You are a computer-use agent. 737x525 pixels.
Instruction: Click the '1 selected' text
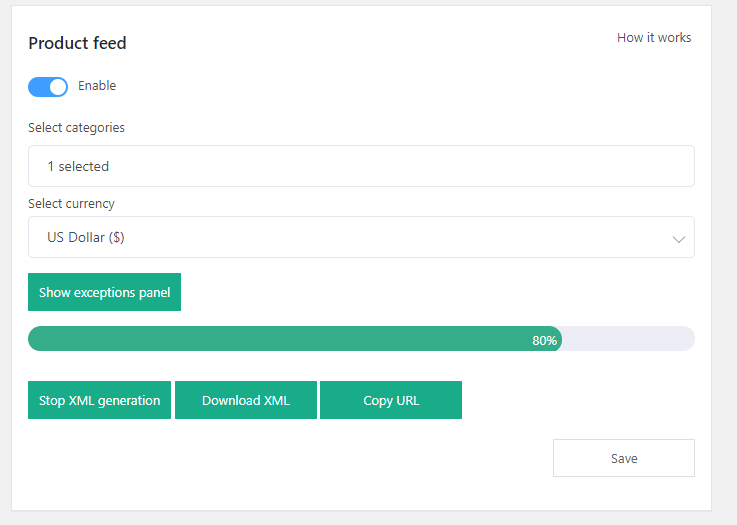78,166
